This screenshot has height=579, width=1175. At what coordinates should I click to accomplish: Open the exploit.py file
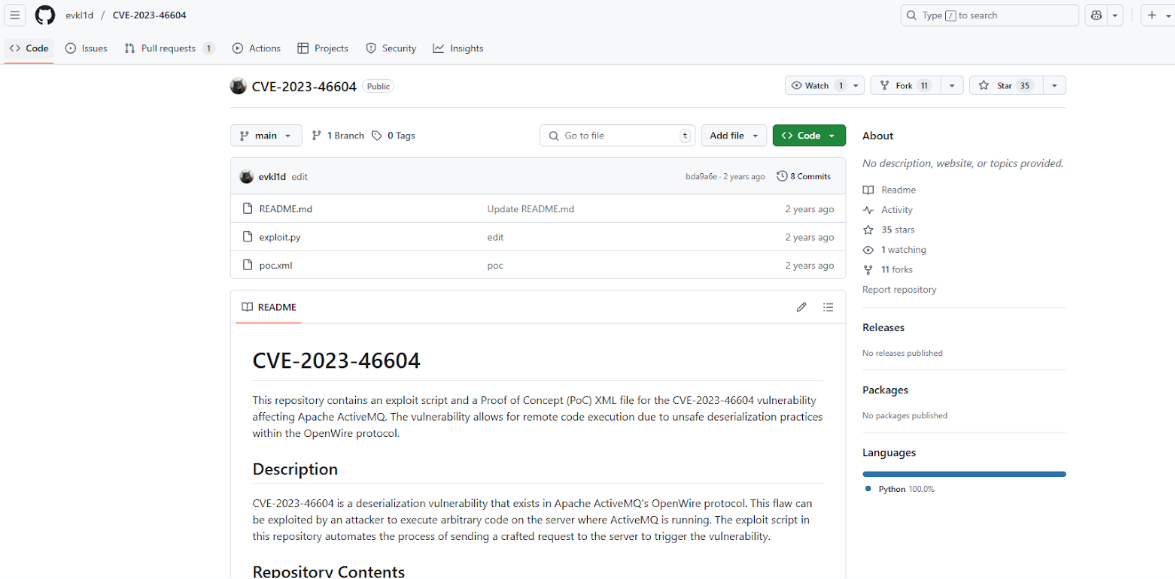coord(280,237)
